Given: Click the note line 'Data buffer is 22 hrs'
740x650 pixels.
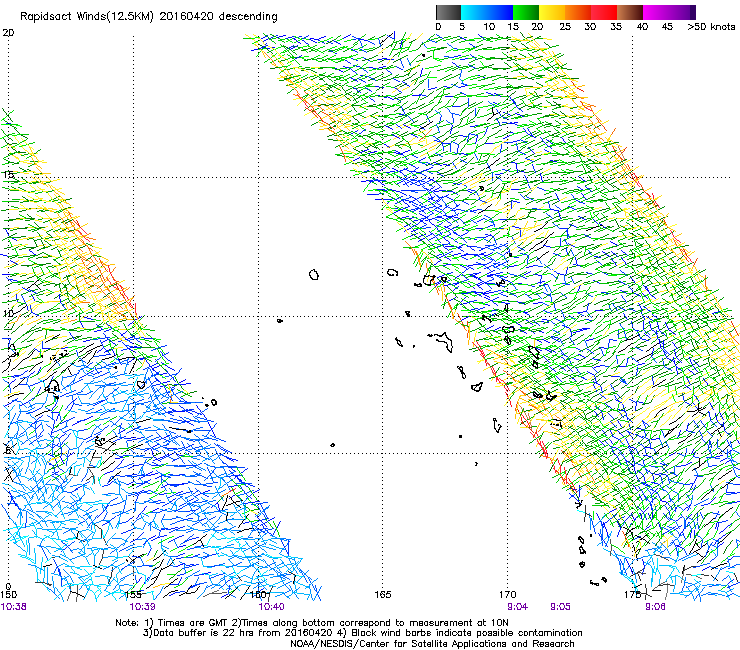Looking at the screenshot, I should tap(202, 633).
